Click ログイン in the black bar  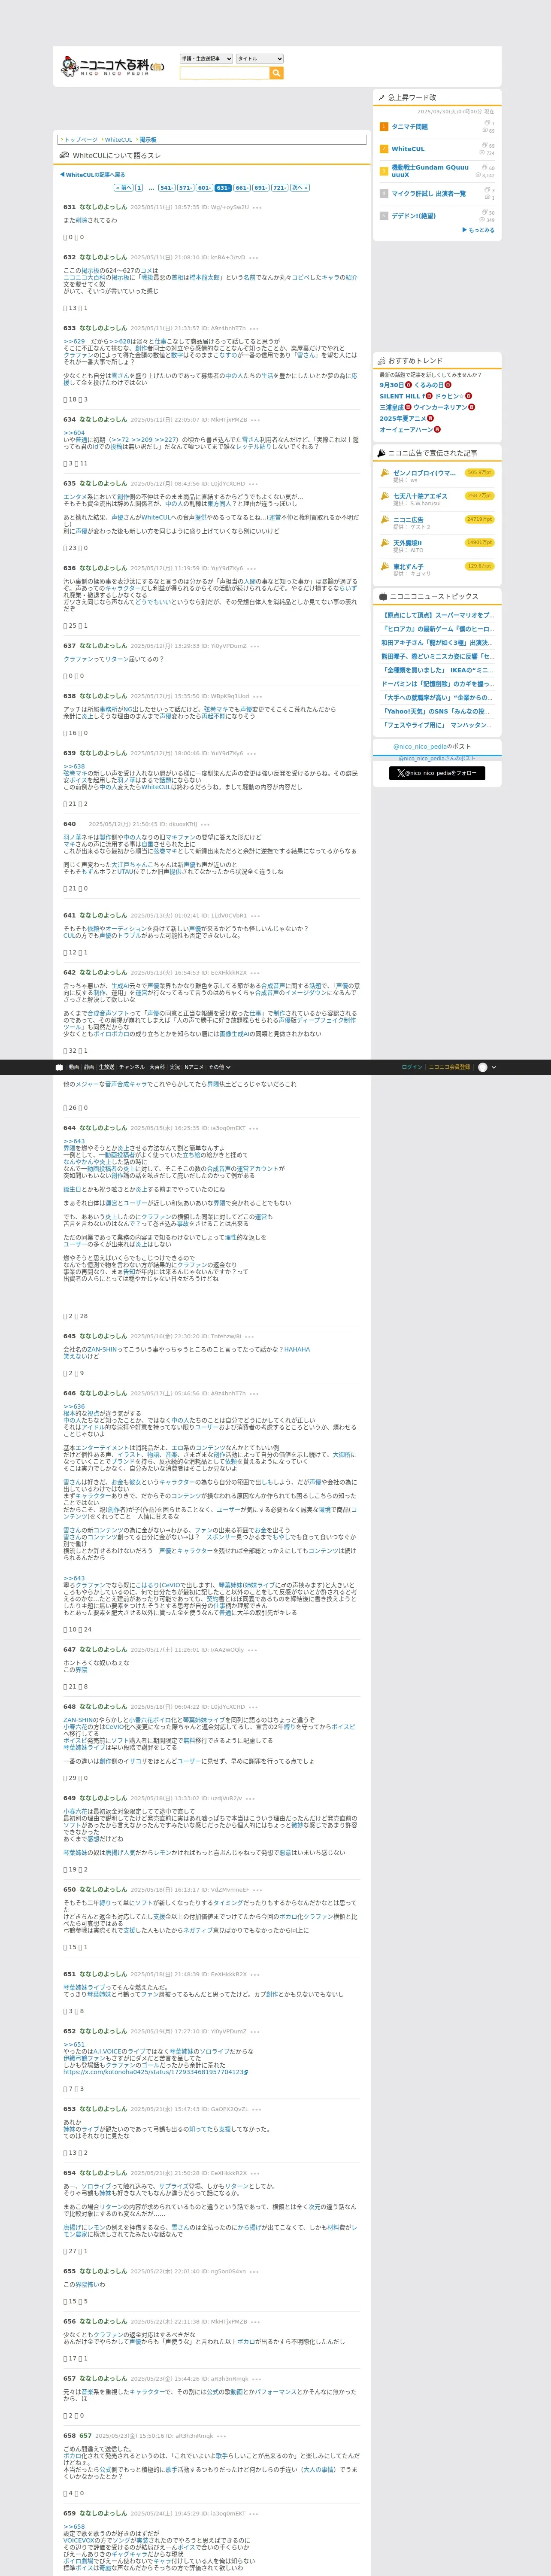coord(412,1067)
